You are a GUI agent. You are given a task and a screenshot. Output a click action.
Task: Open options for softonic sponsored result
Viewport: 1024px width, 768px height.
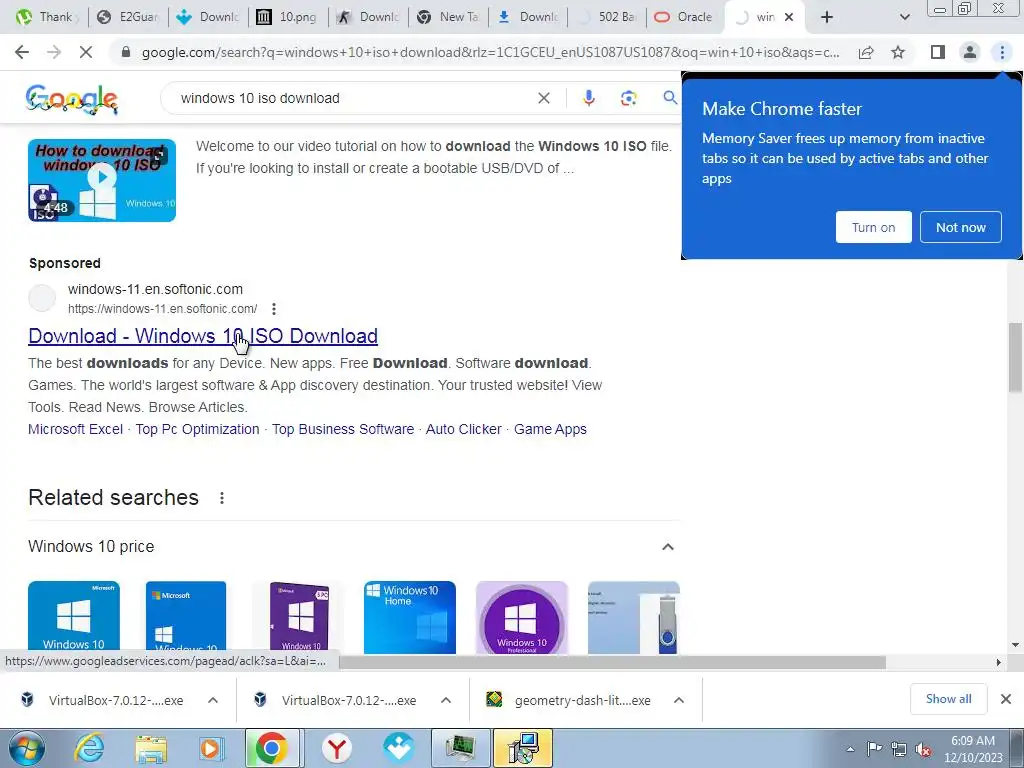[274, 308]
